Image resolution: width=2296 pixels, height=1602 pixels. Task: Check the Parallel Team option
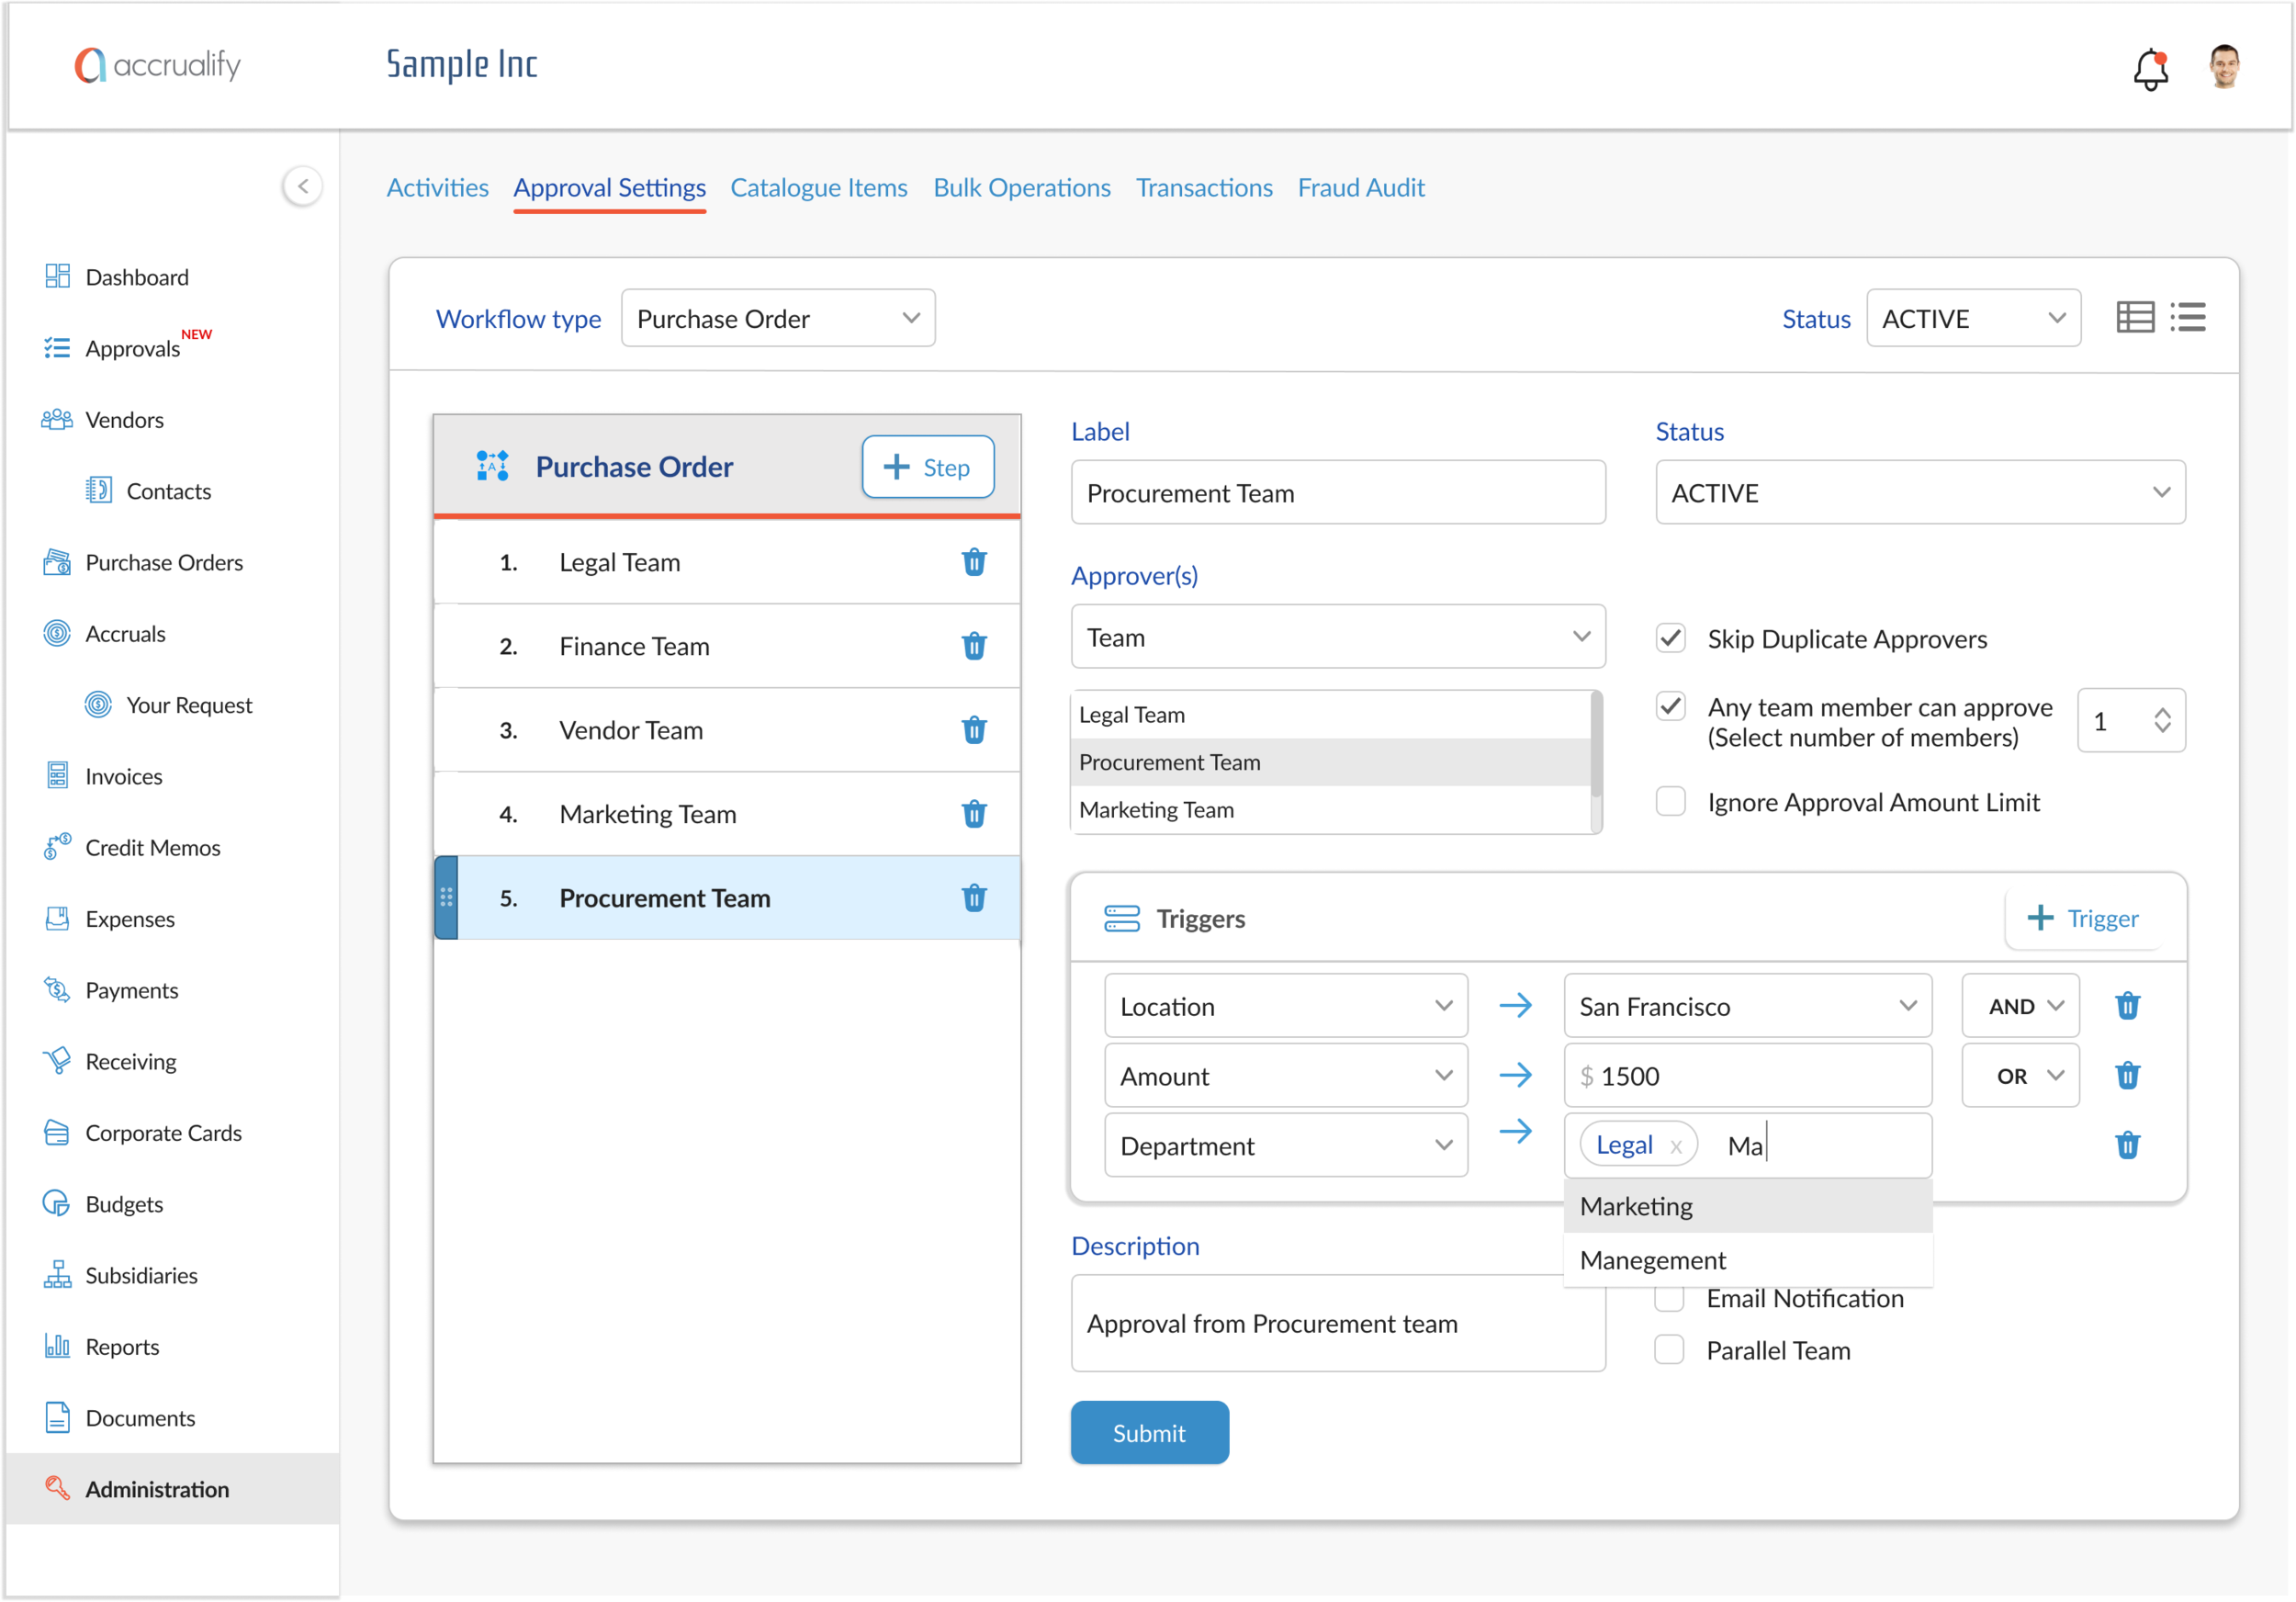pyautogui.click(x=1668, y=1350)
